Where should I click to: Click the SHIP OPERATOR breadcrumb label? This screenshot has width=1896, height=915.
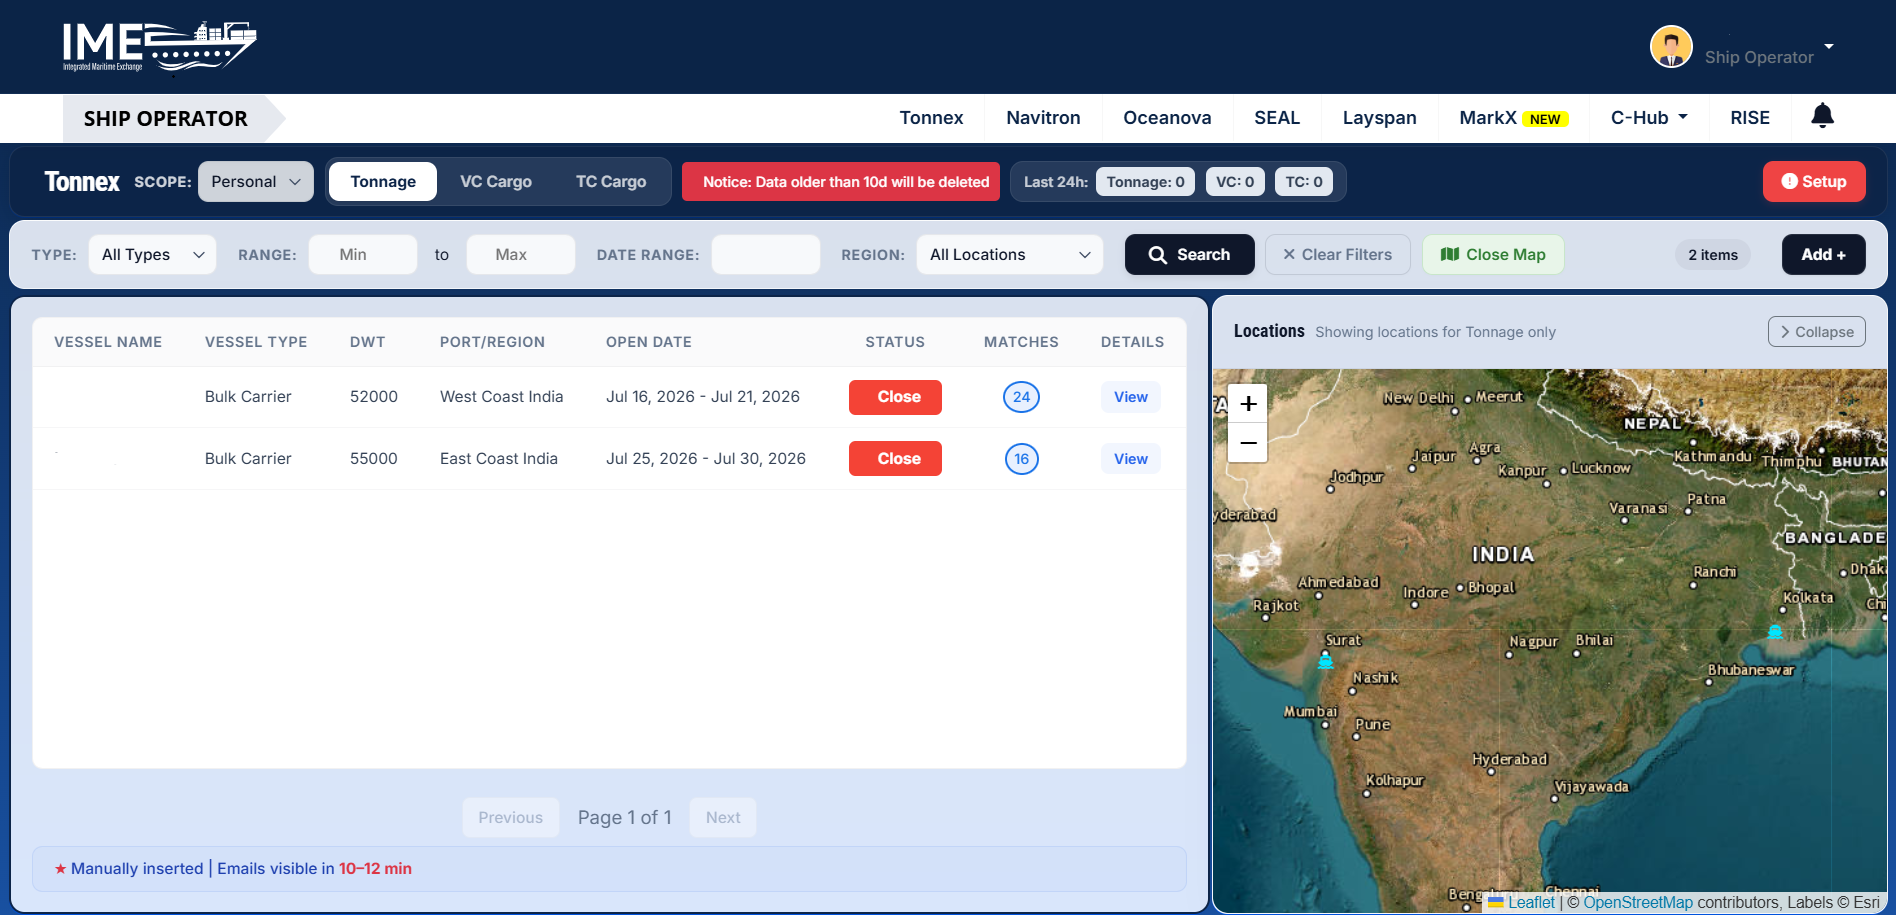point(166,119)
